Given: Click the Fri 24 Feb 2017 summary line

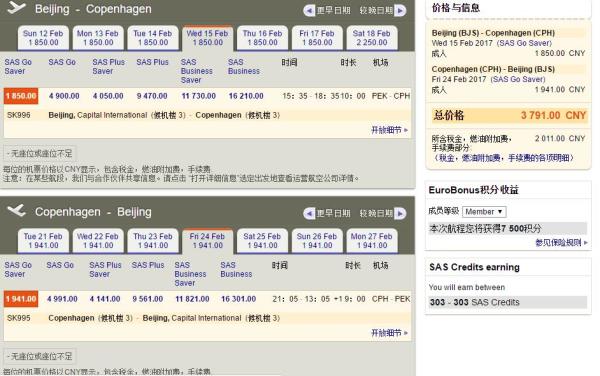Looking at the screenshot, I should (x=488, y=80).
